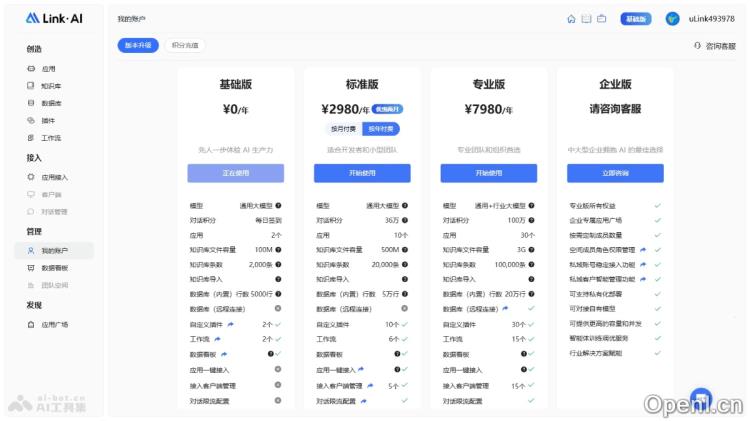Click the 企业版 请咨询客服 text
This screenshot has height=421, width=750.
[615, 109]
